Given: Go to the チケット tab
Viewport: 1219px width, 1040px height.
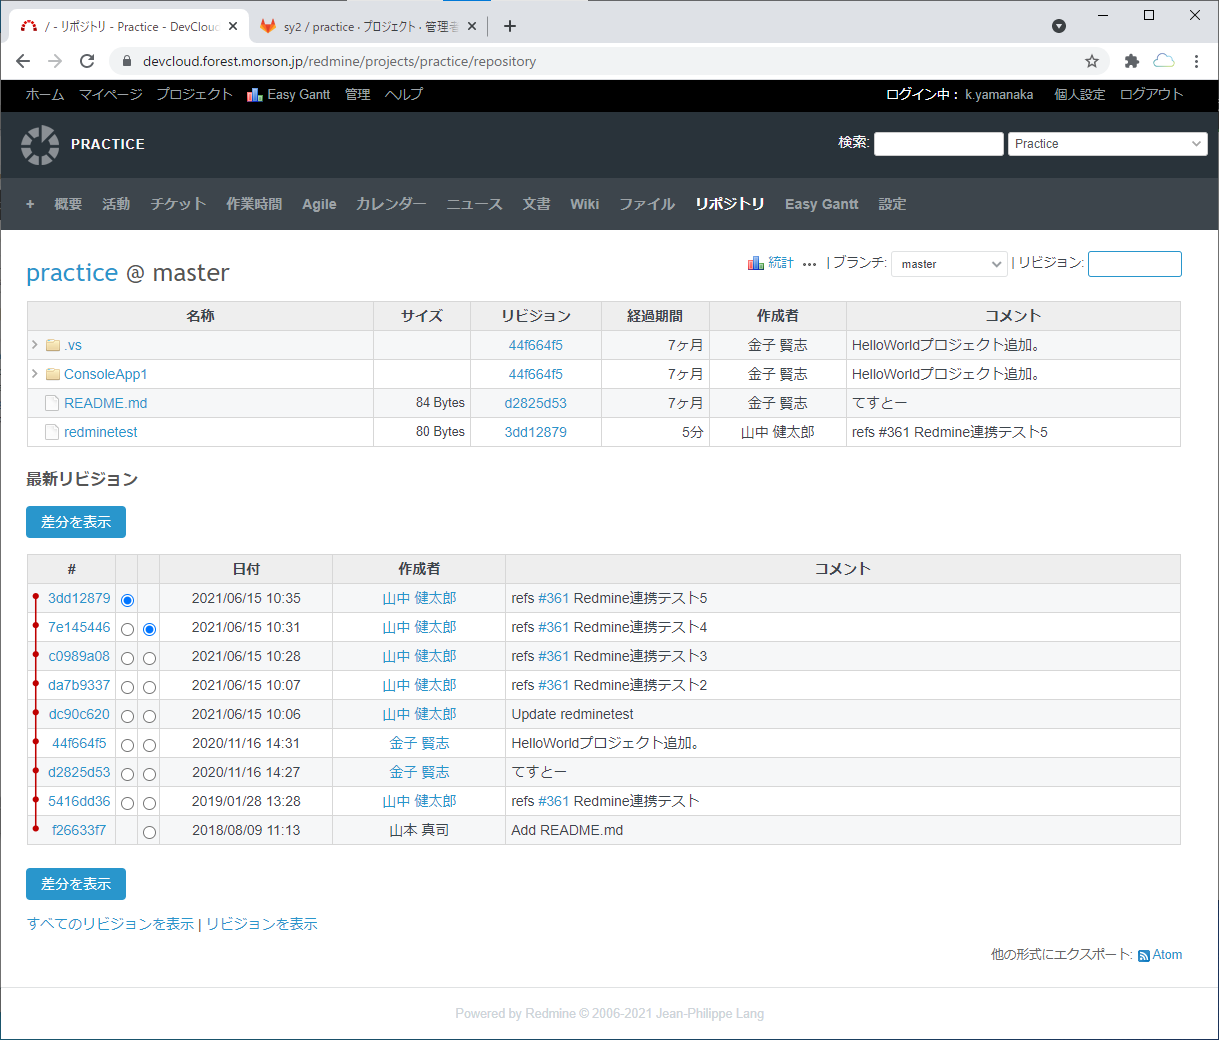Looking at the screenshot, I should click(x=178, y=204).
